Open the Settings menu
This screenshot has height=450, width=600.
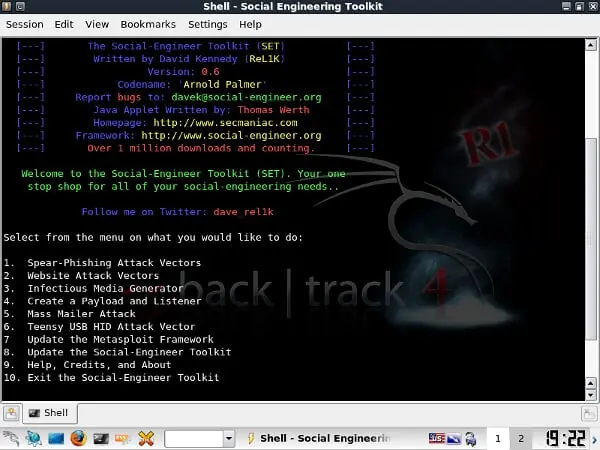(208, 24)
